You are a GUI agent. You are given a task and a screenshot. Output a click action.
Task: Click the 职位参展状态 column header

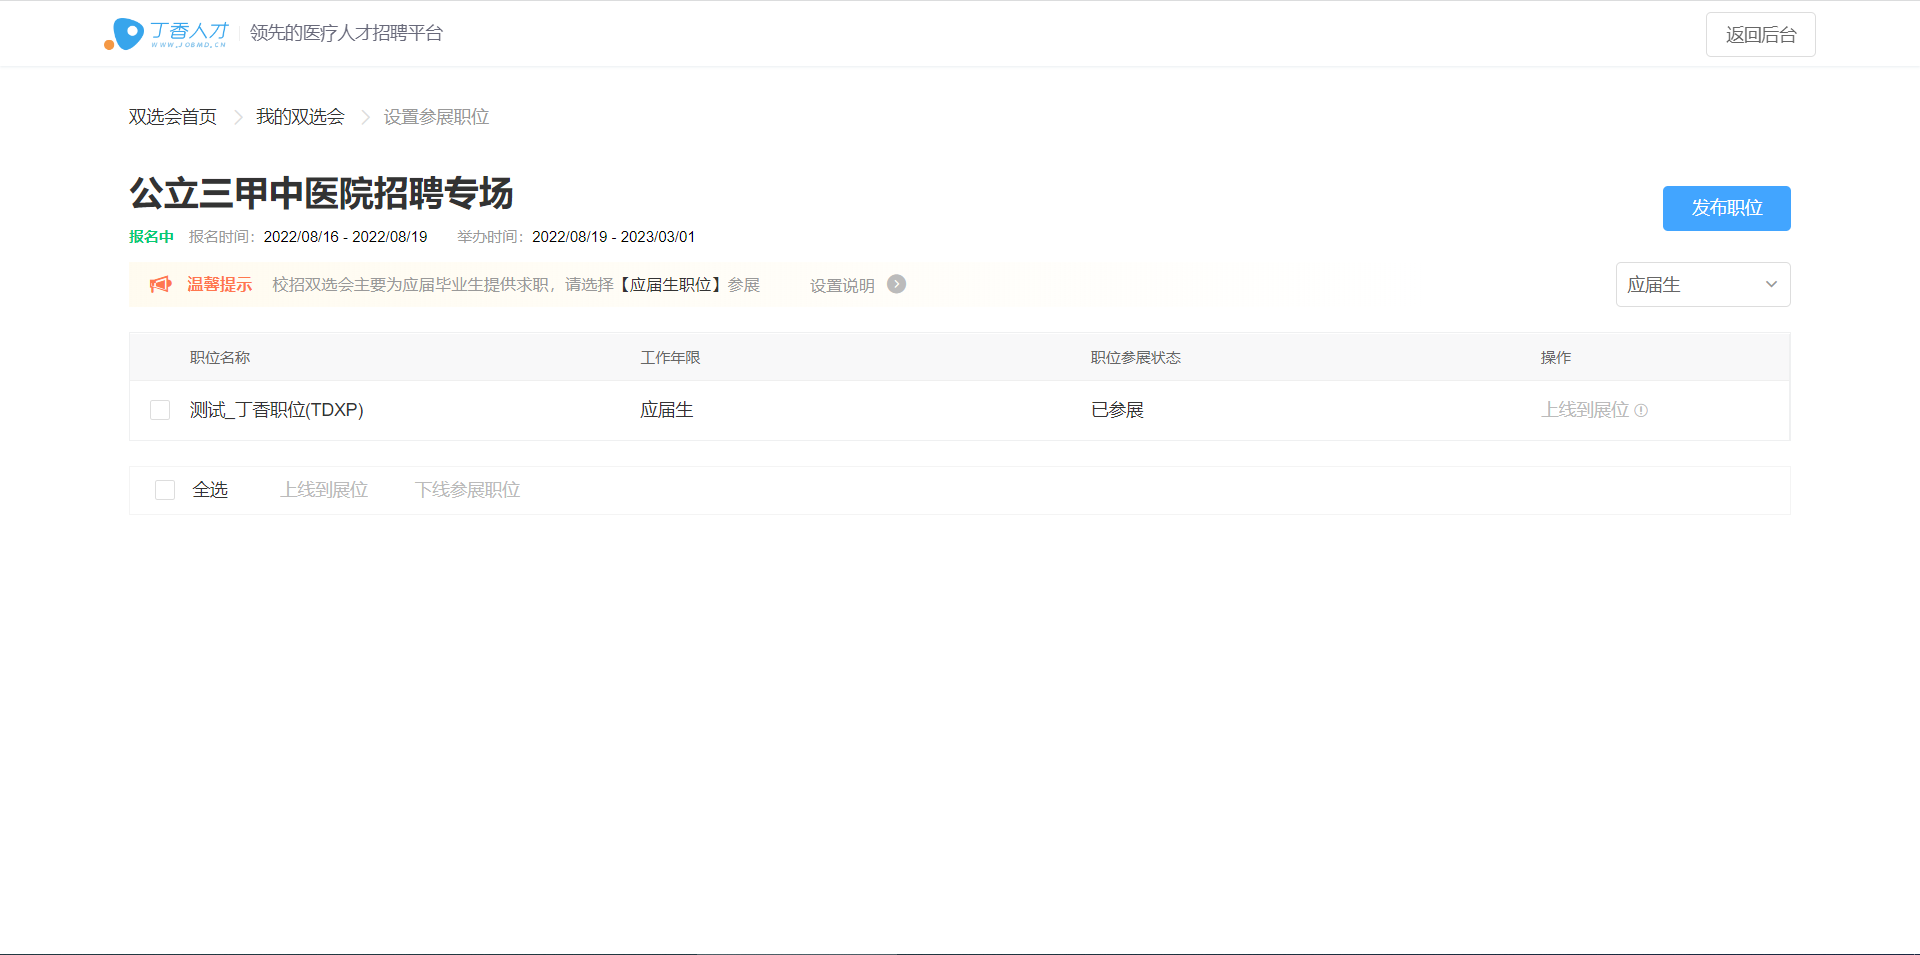pos(1135,358)
